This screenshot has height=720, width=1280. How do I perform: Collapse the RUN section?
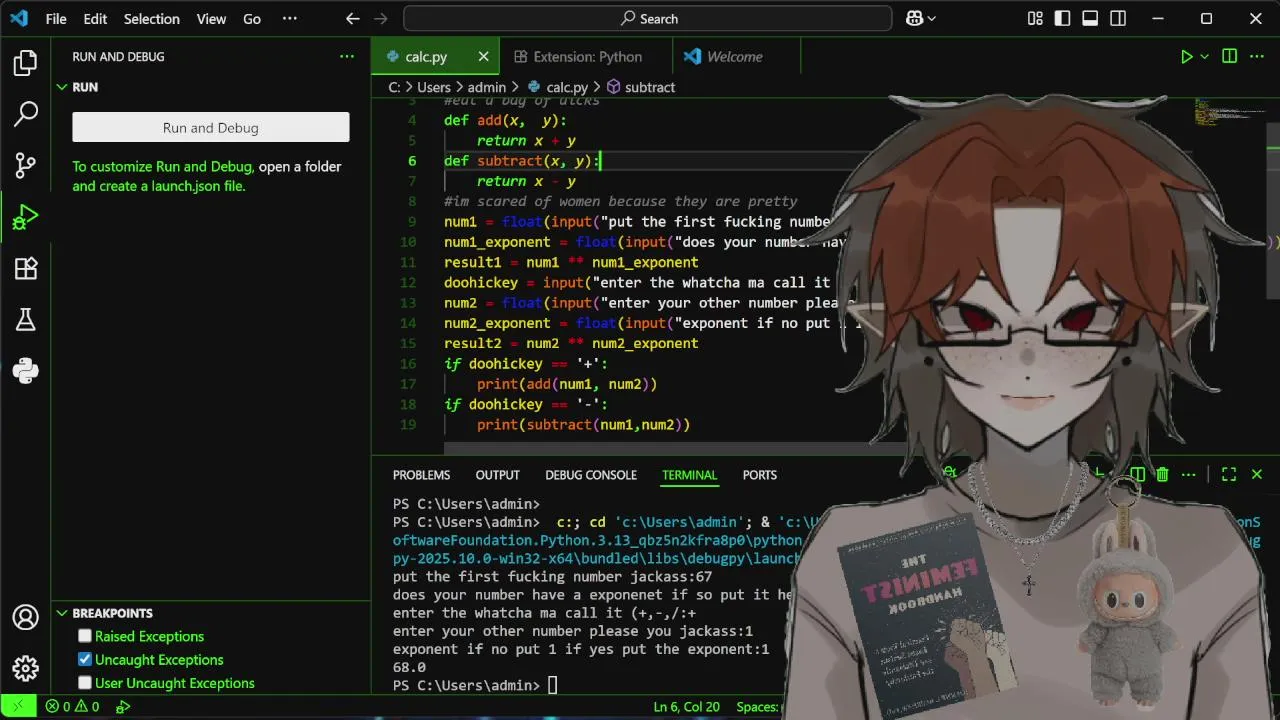61,87
